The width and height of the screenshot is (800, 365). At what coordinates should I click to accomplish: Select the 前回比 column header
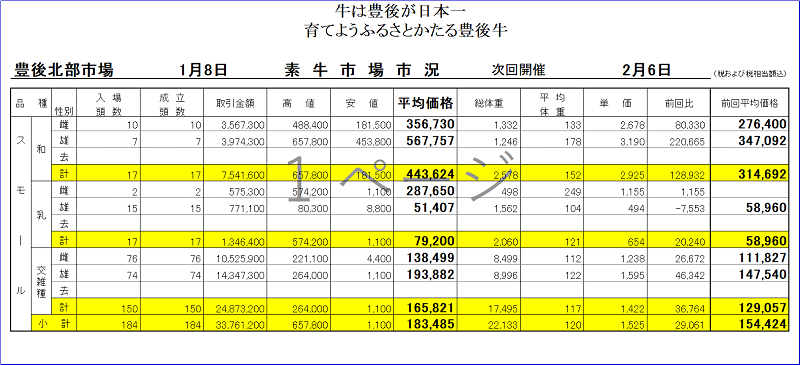(679, 103)
